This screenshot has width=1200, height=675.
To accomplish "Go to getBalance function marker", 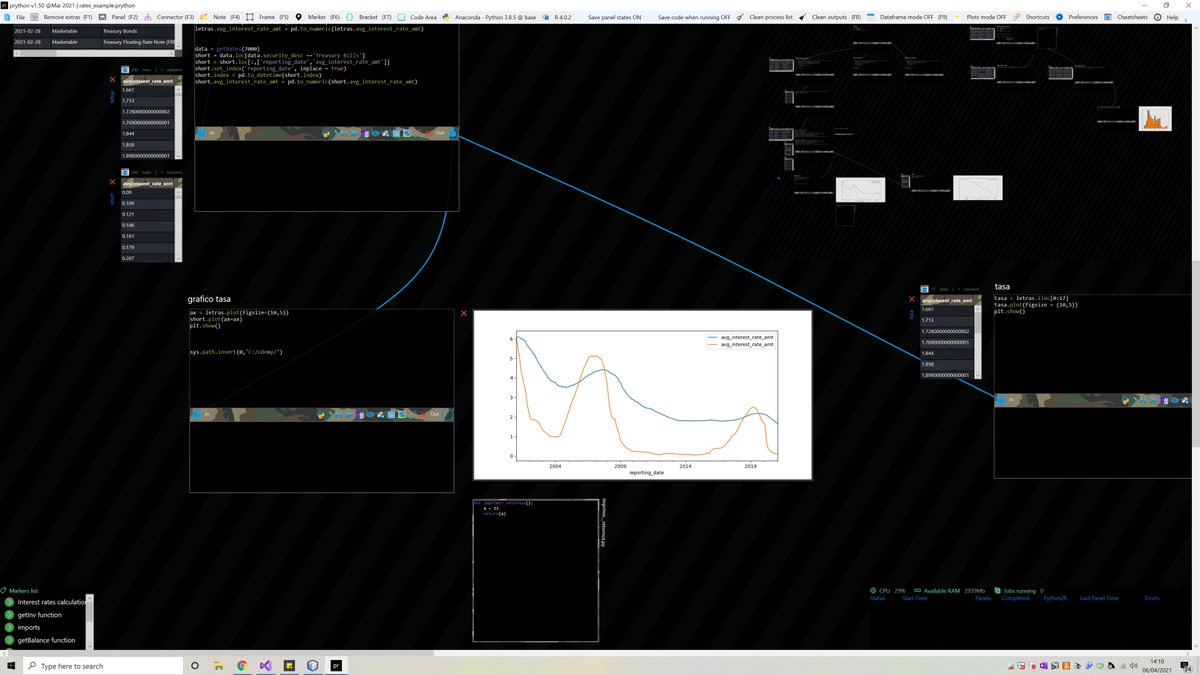I will pos(40,640).
